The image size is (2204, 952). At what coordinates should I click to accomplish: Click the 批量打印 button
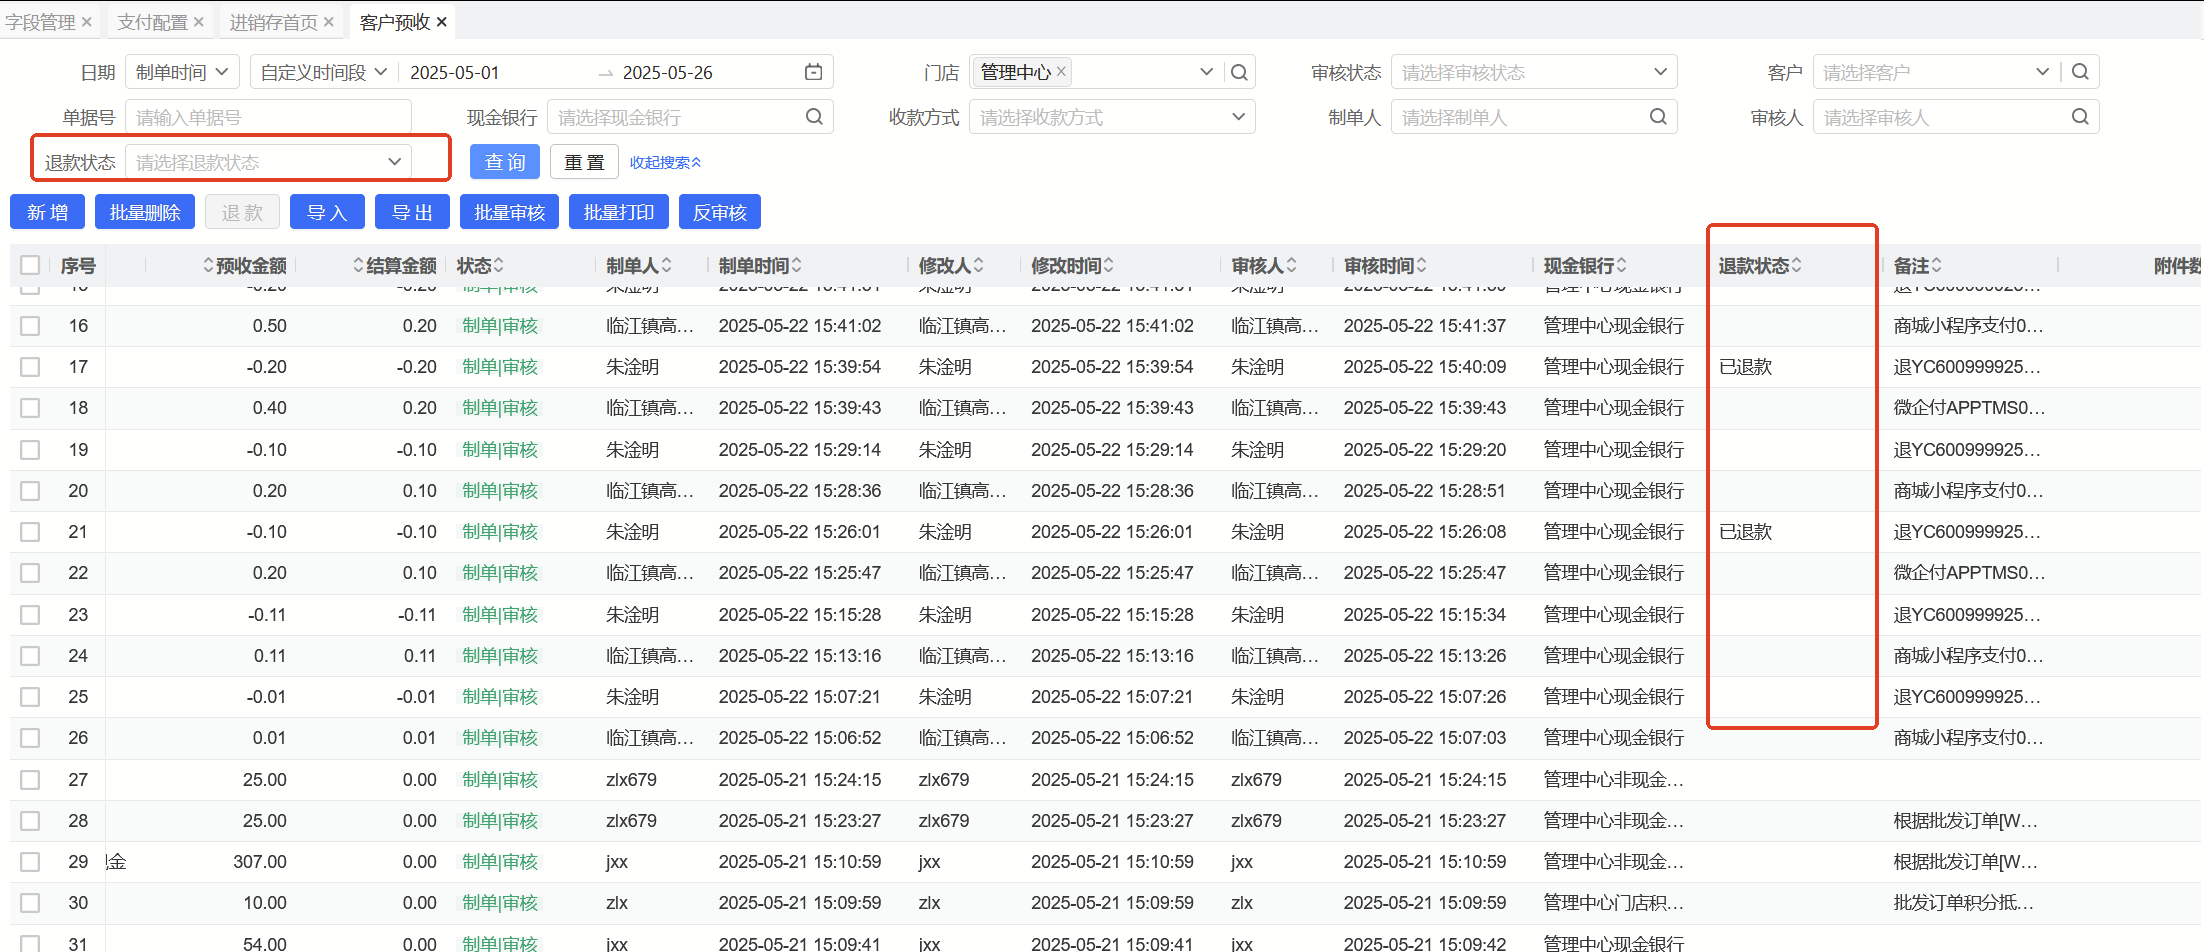pyautogui.click(x=619, y=212)
